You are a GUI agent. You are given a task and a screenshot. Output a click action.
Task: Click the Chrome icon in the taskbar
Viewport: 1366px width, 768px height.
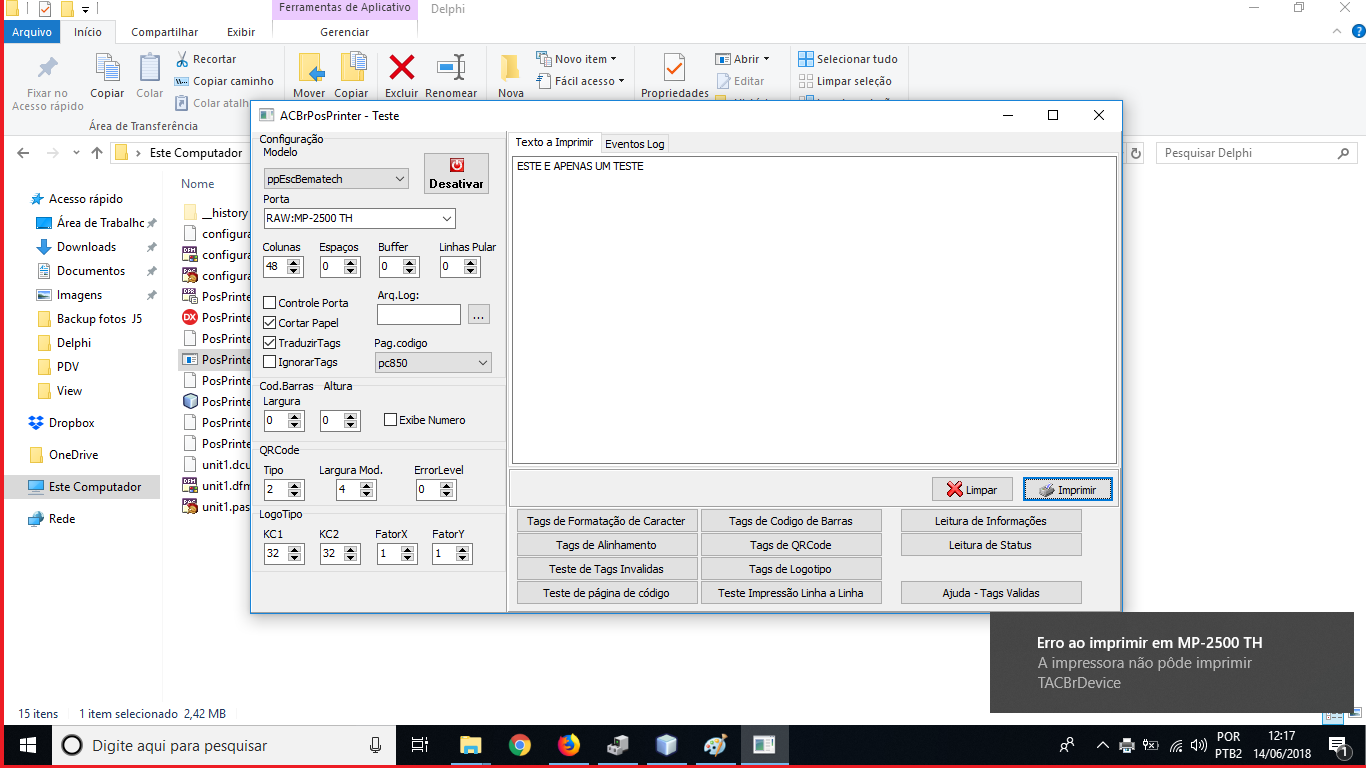click(x=519, y=745)
